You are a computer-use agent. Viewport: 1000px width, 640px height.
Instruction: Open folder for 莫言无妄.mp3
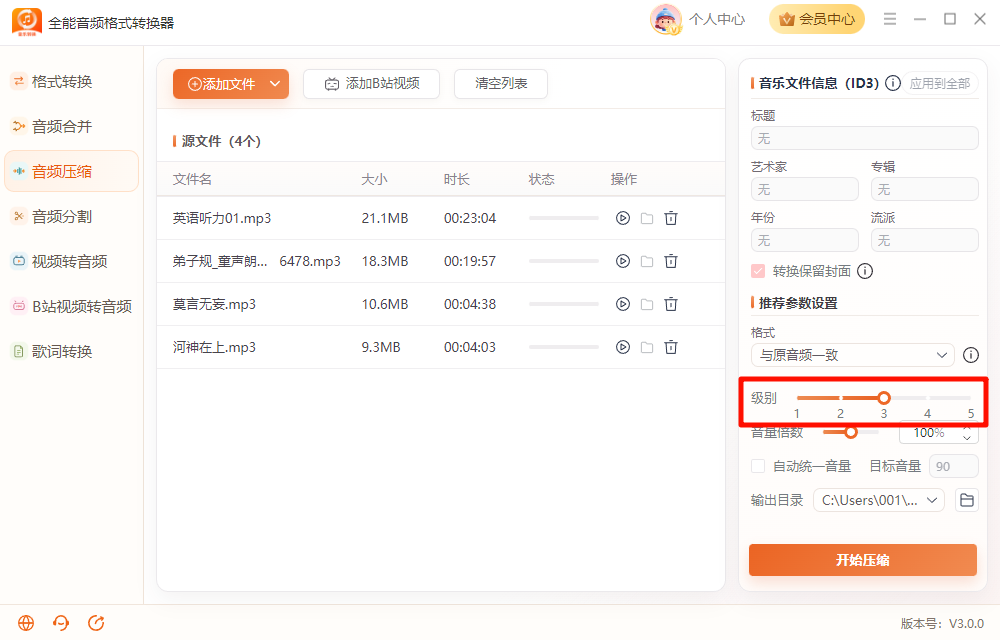pyautogui.click(x=647, y=304)
